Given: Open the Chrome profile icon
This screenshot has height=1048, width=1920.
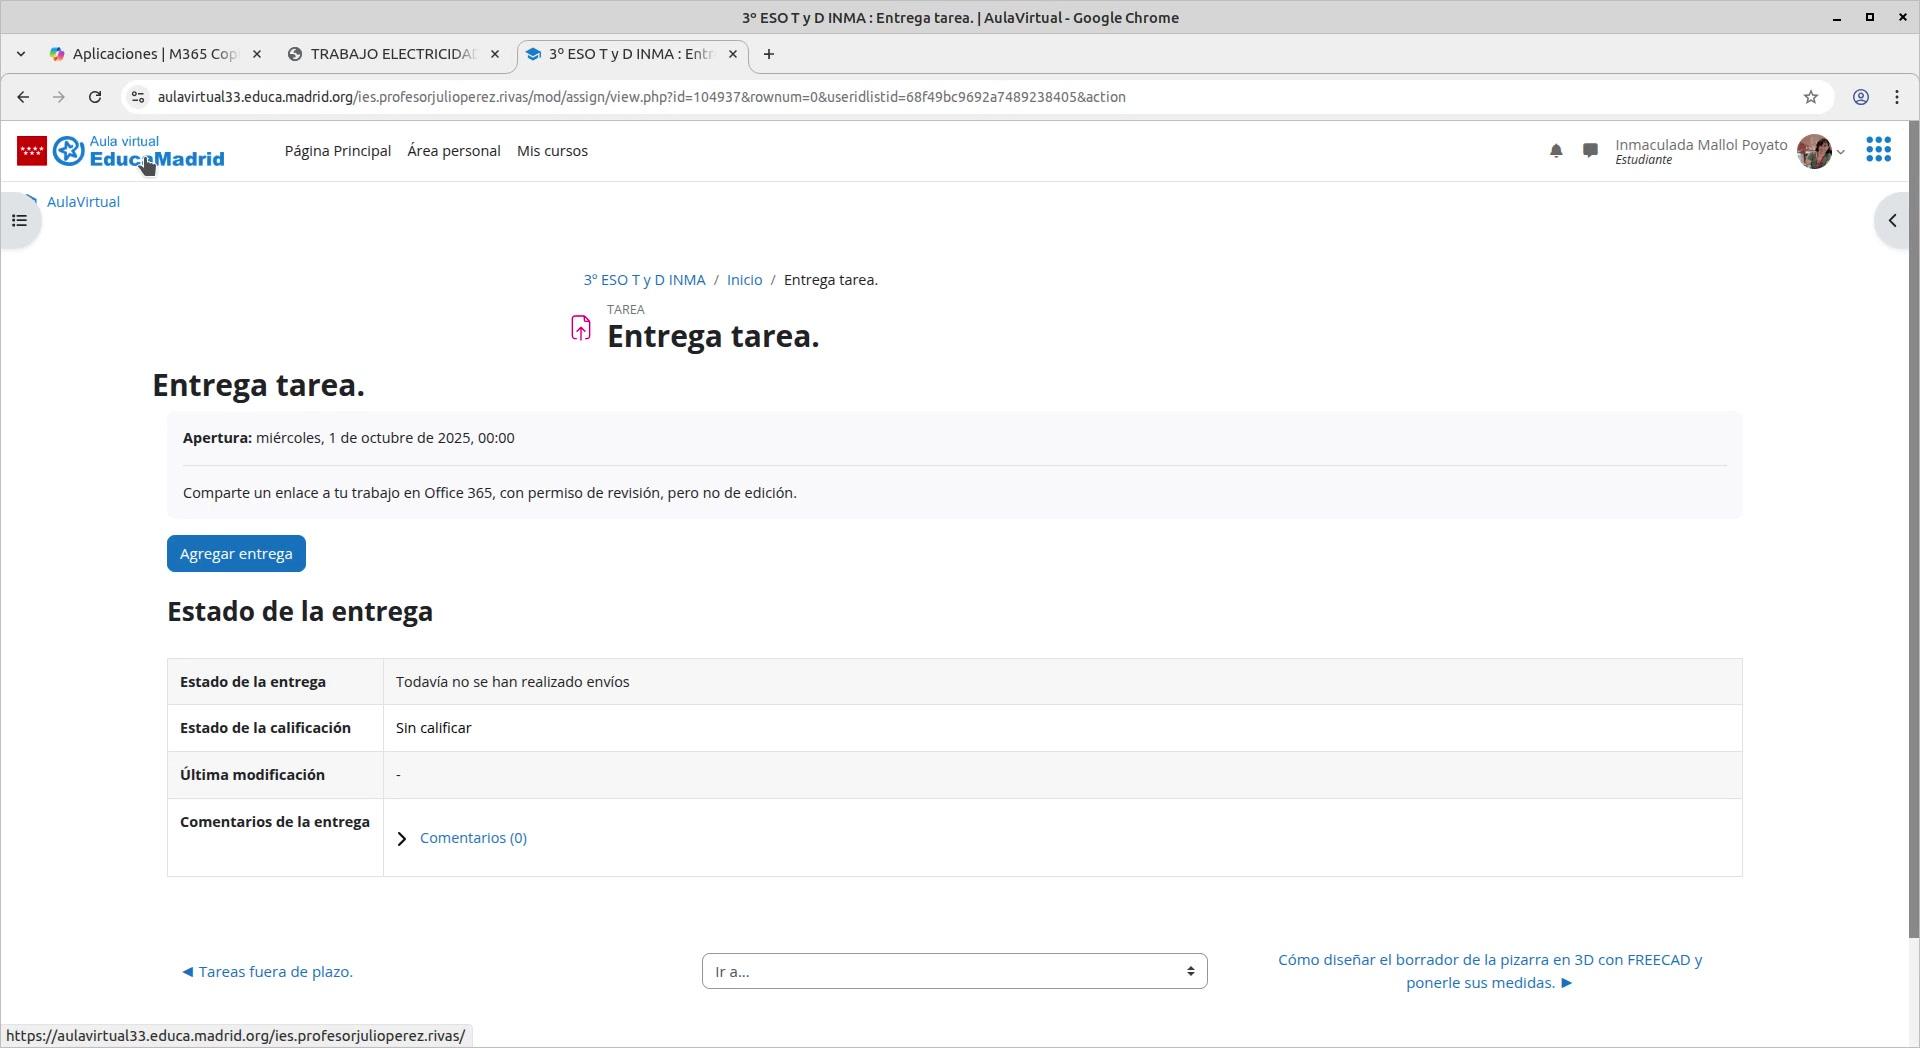Looking at the screenshot, I should pyautogui.click(x=1861, y=97).
